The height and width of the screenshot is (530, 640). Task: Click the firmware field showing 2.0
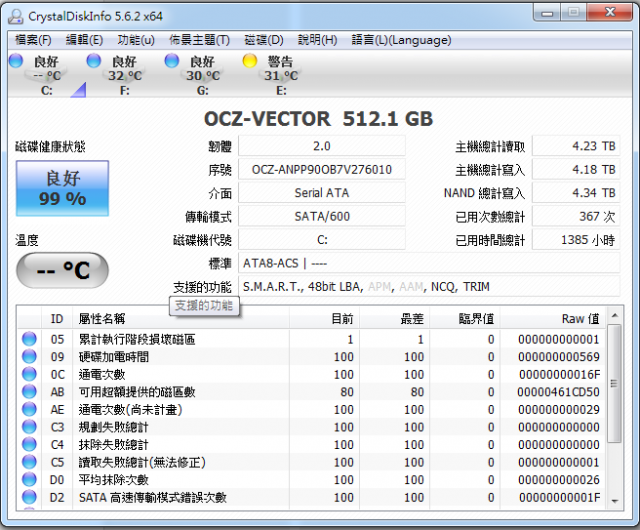pyautogui.click(x=322, y=146)
